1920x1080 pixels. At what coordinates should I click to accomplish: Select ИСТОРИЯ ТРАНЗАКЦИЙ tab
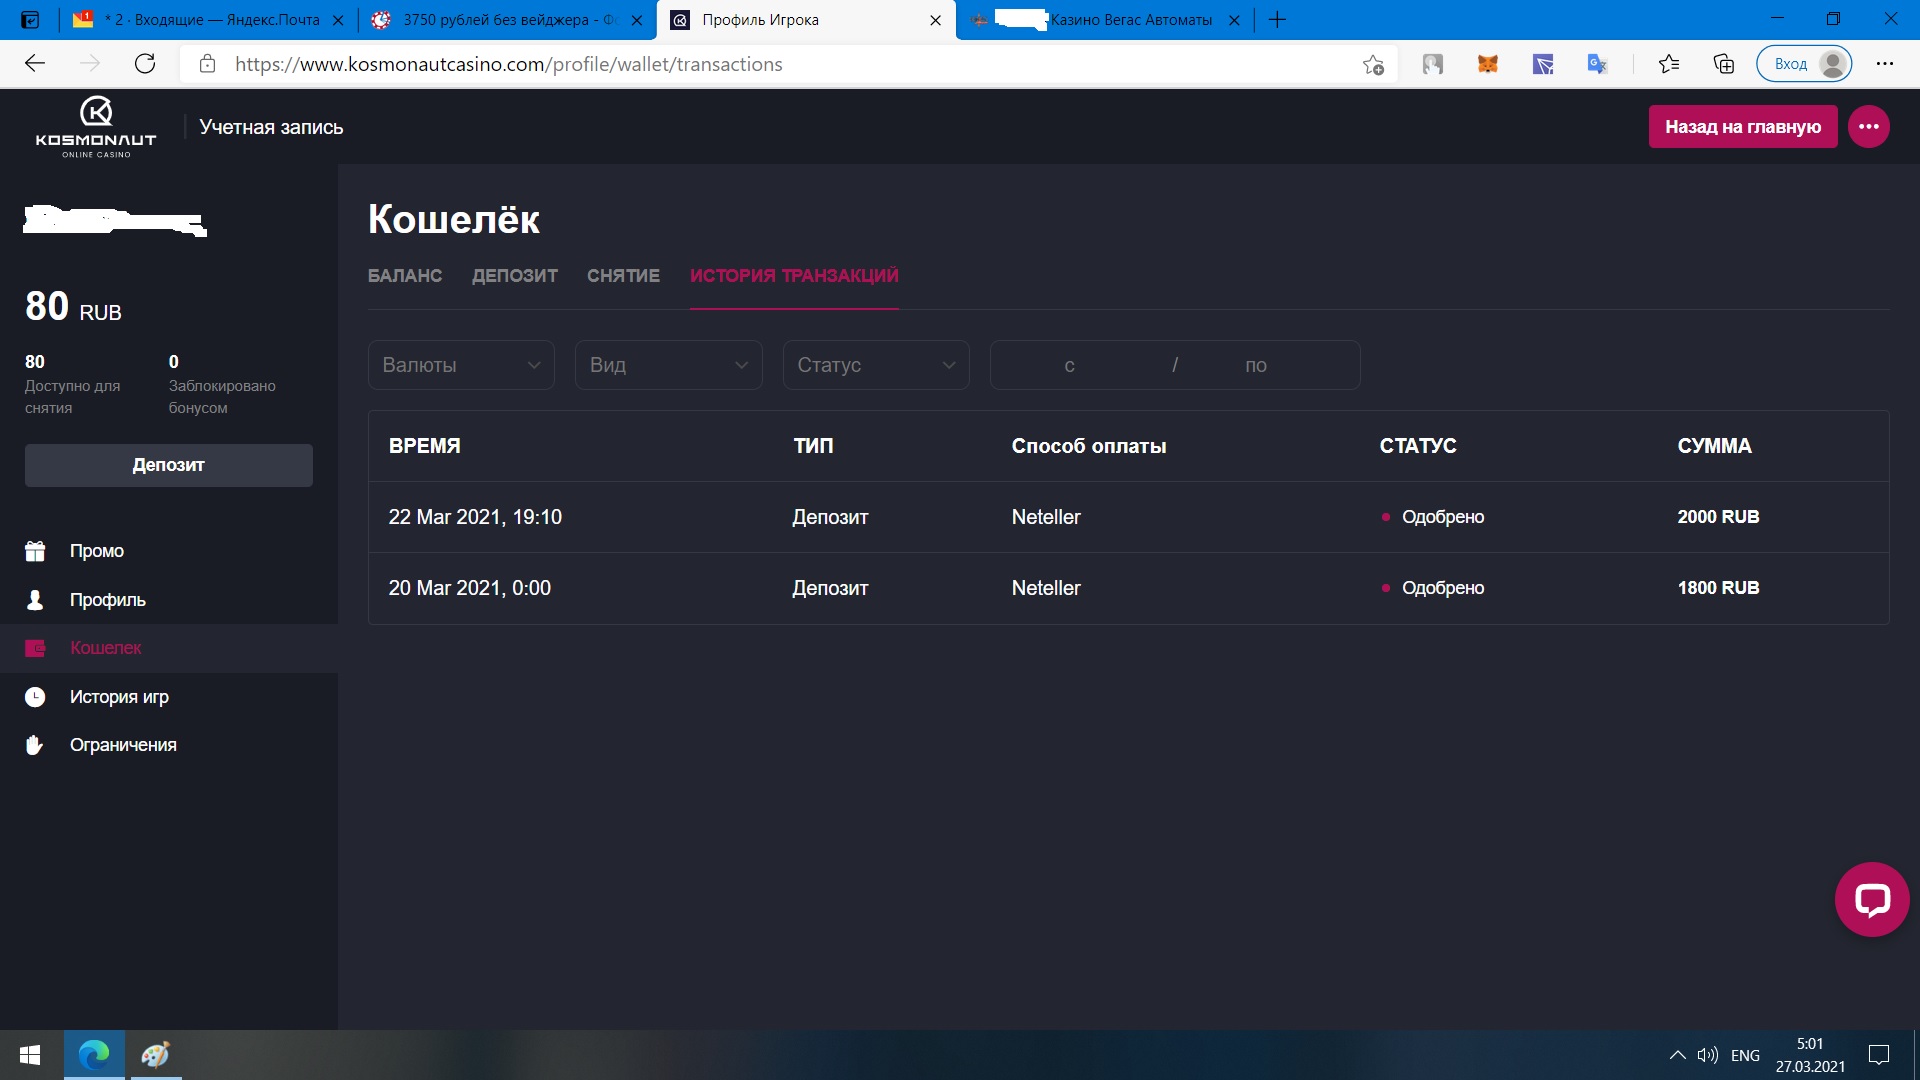(x=794, y=276)
